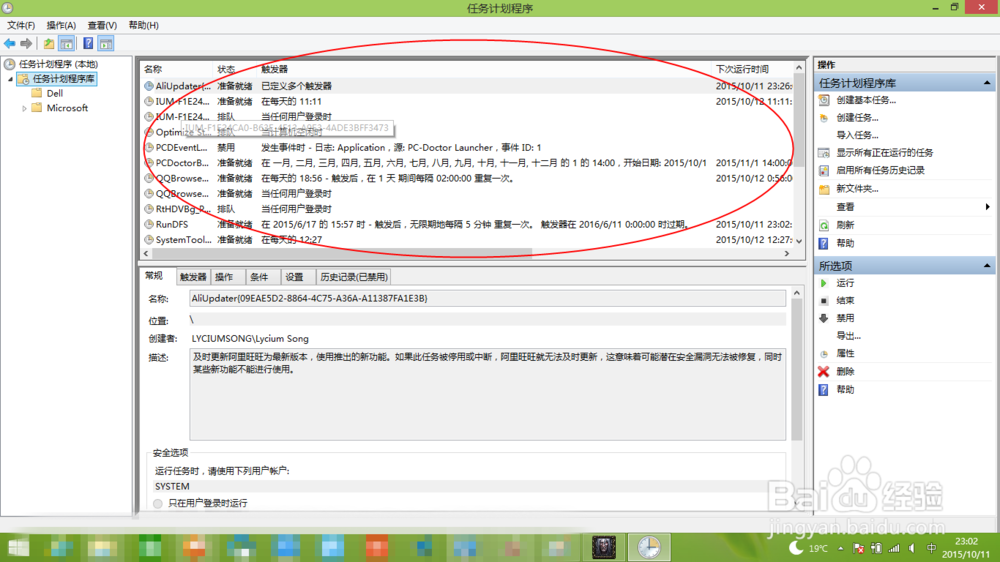Select the PCDoctorB... task row

(467, 163)
